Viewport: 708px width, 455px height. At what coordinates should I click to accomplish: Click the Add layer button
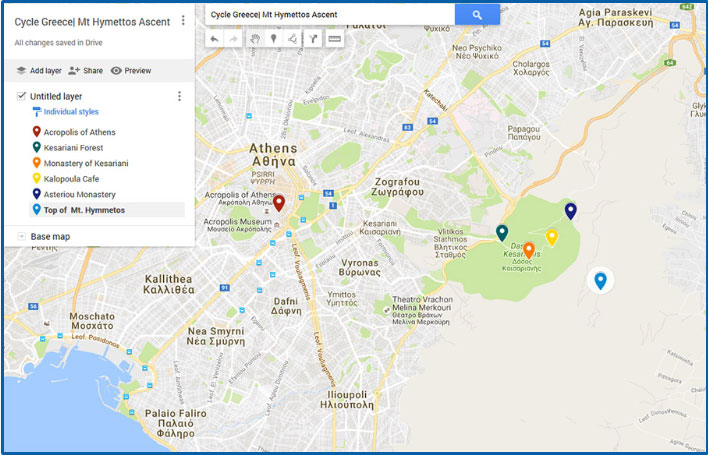click(39, 70)
